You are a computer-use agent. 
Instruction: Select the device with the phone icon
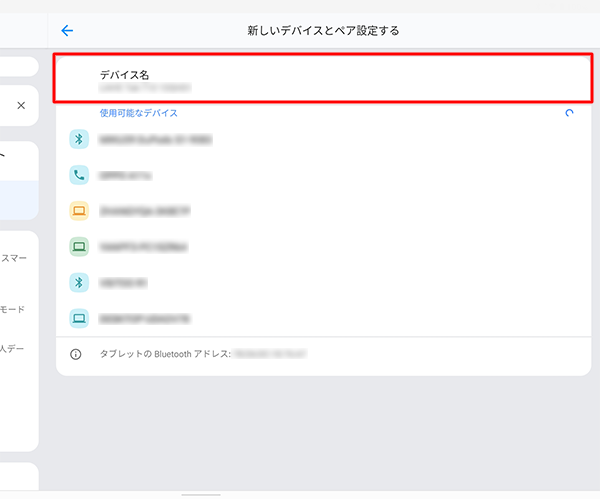(x=323, y=175)
